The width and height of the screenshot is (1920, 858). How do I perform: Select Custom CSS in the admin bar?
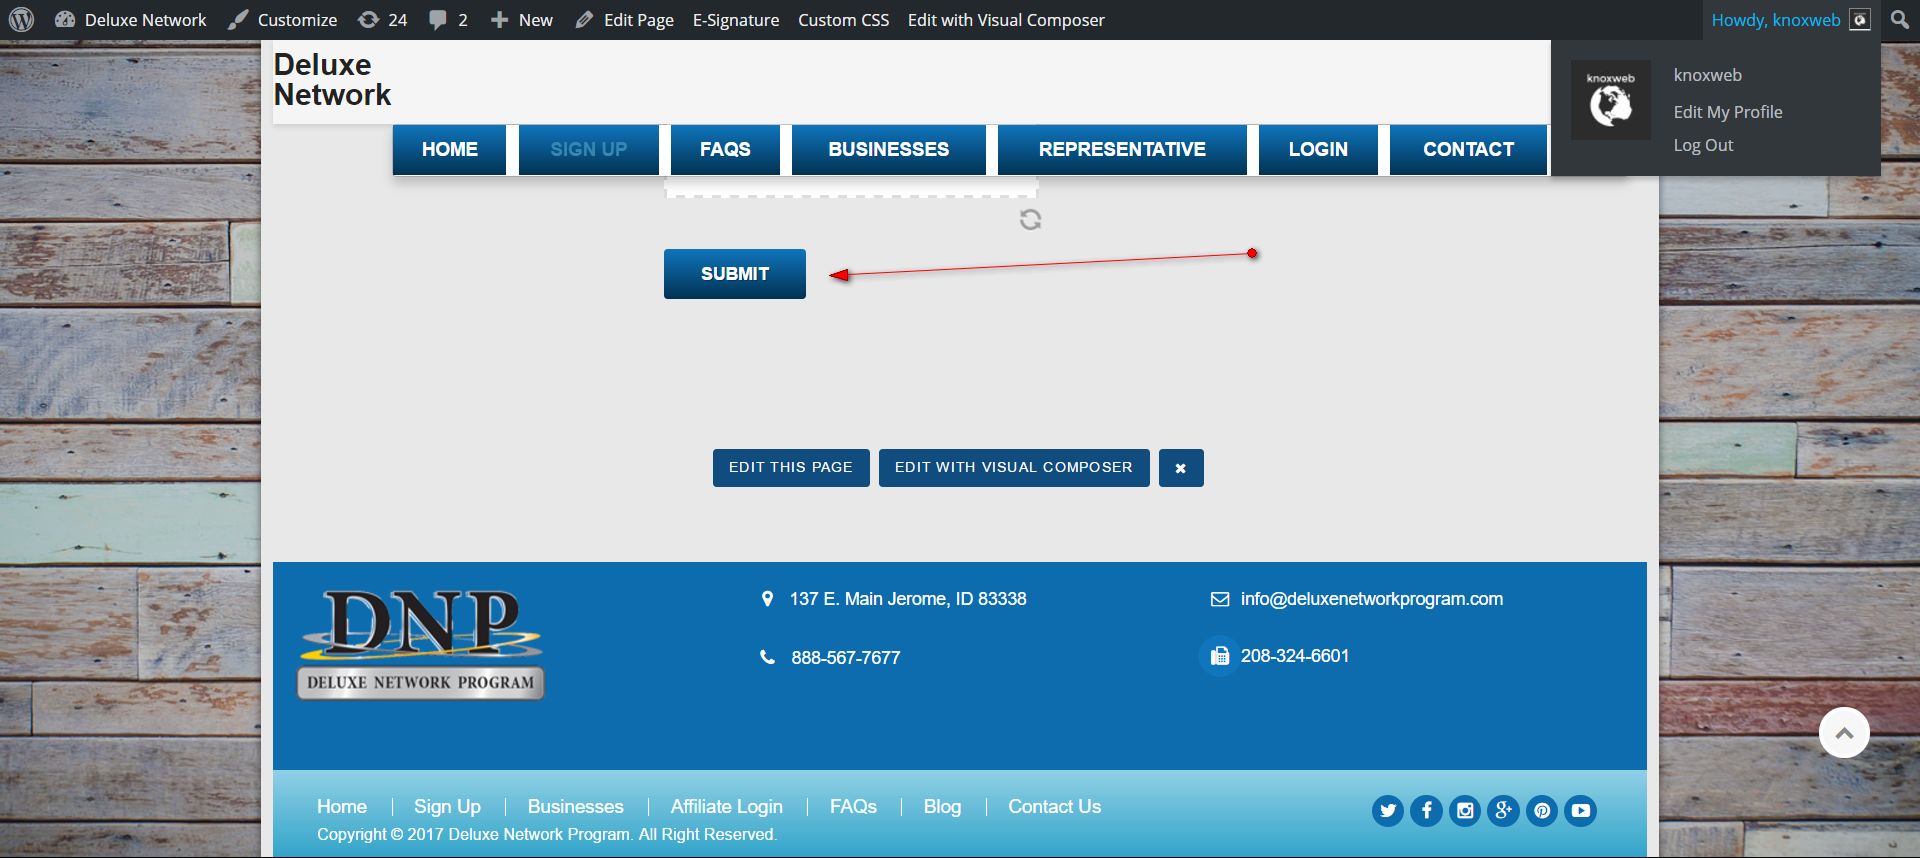click(x=843, y=20)
